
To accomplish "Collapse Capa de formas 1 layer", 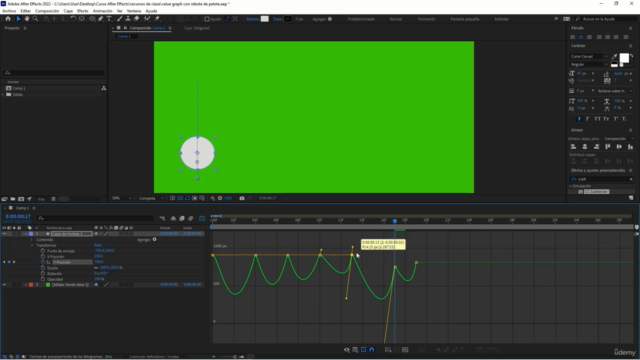I will 26,234.
